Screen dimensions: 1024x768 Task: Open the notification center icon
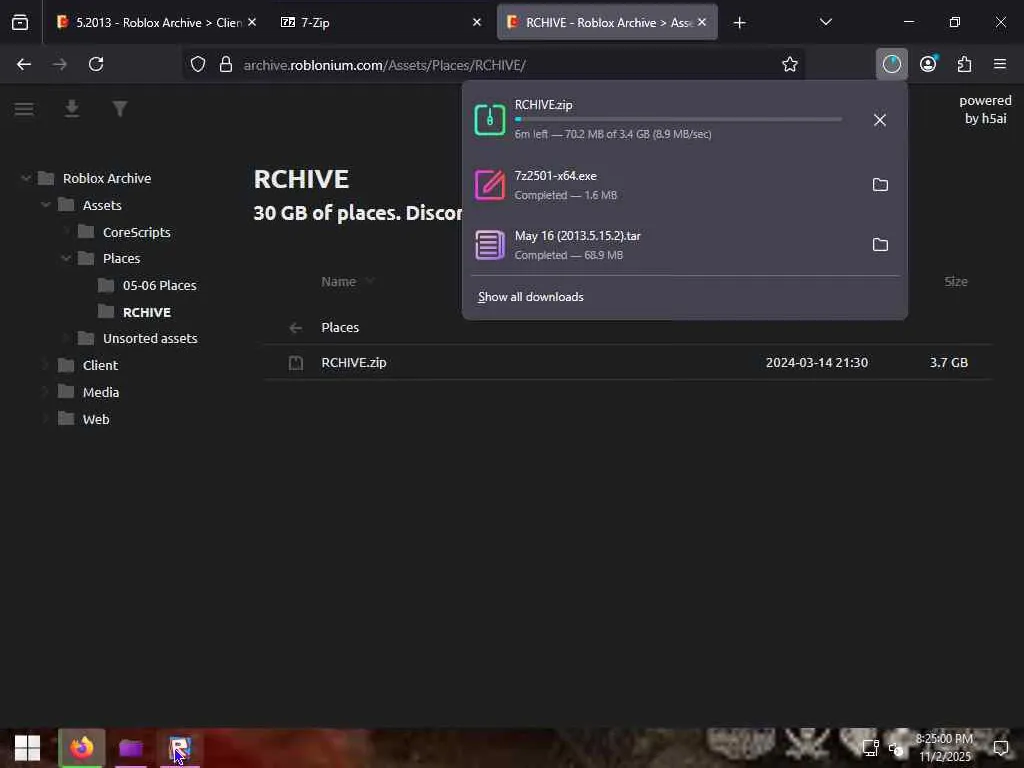pos(1000,748)
